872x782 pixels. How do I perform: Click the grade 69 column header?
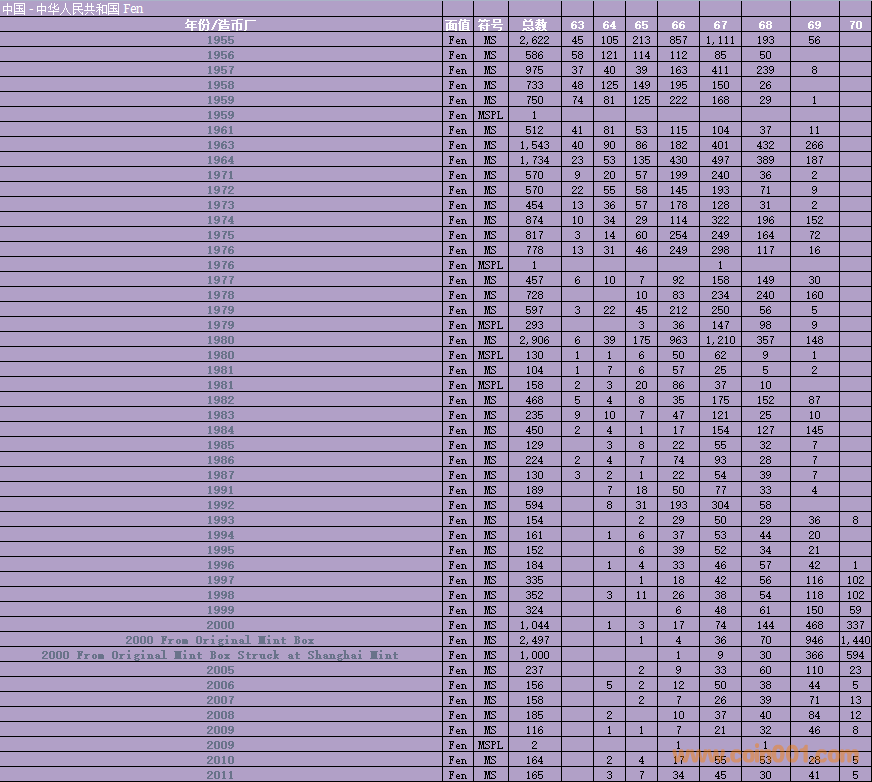coord(814,24)
